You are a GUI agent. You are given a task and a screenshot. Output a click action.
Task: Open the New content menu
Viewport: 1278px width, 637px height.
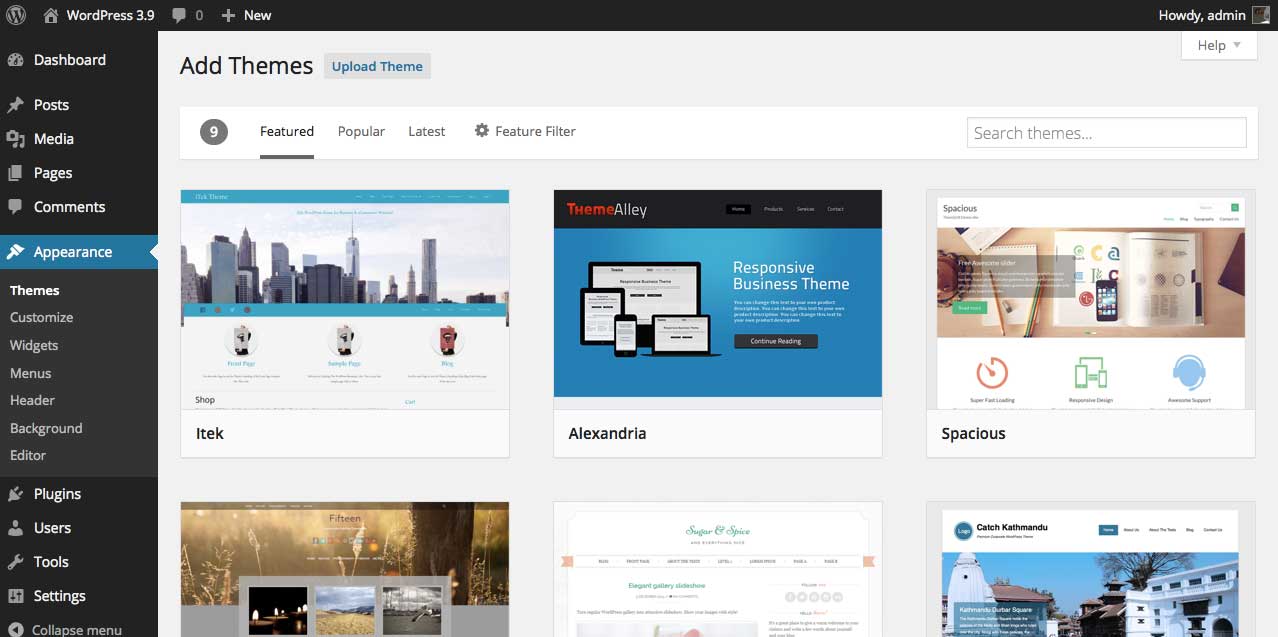coord(246,15)
